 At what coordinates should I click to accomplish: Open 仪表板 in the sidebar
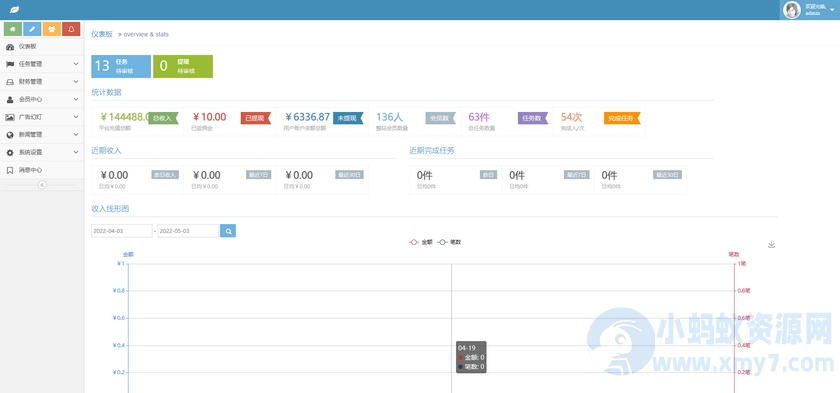click(42, 47)
